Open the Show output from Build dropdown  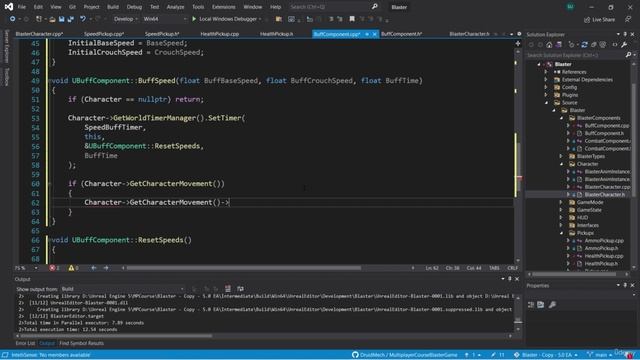point(122,289)
